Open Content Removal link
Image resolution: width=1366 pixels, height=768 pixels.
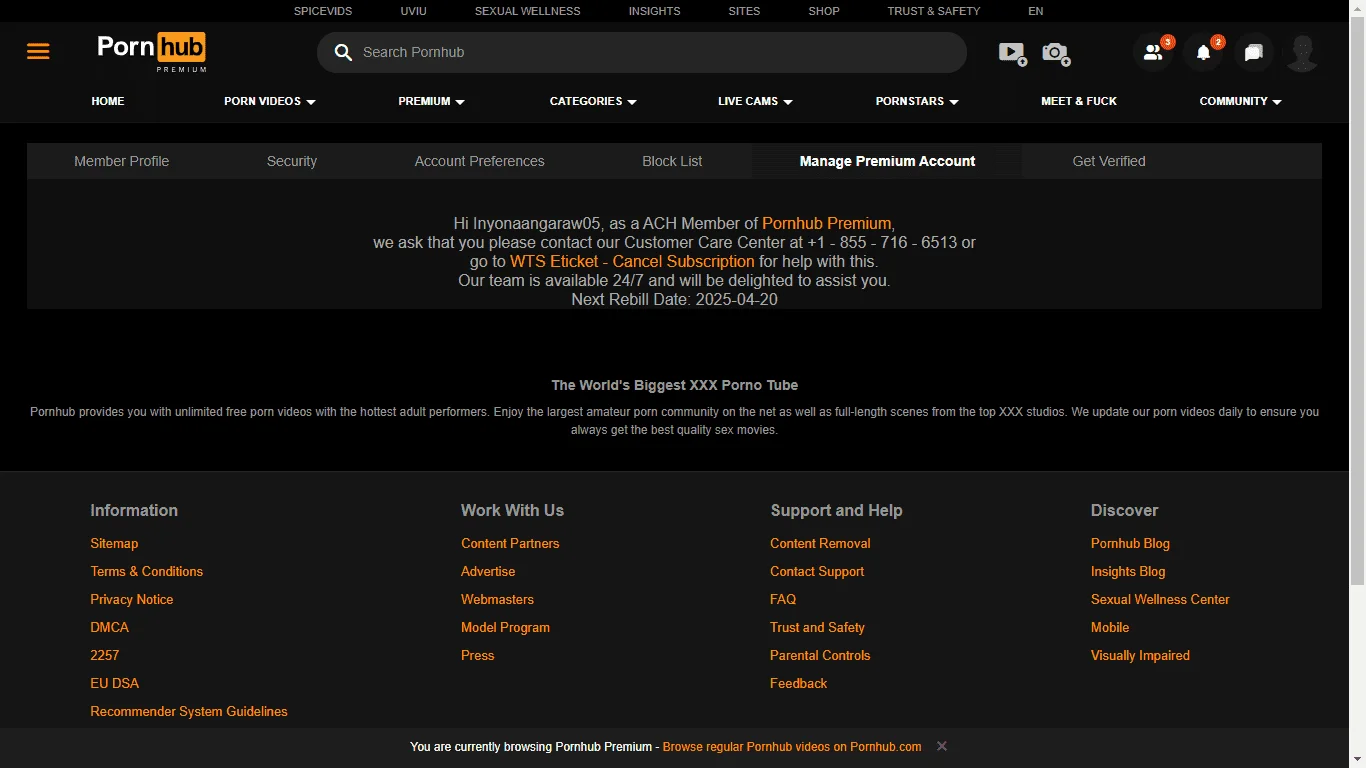[x=820, y=543]
